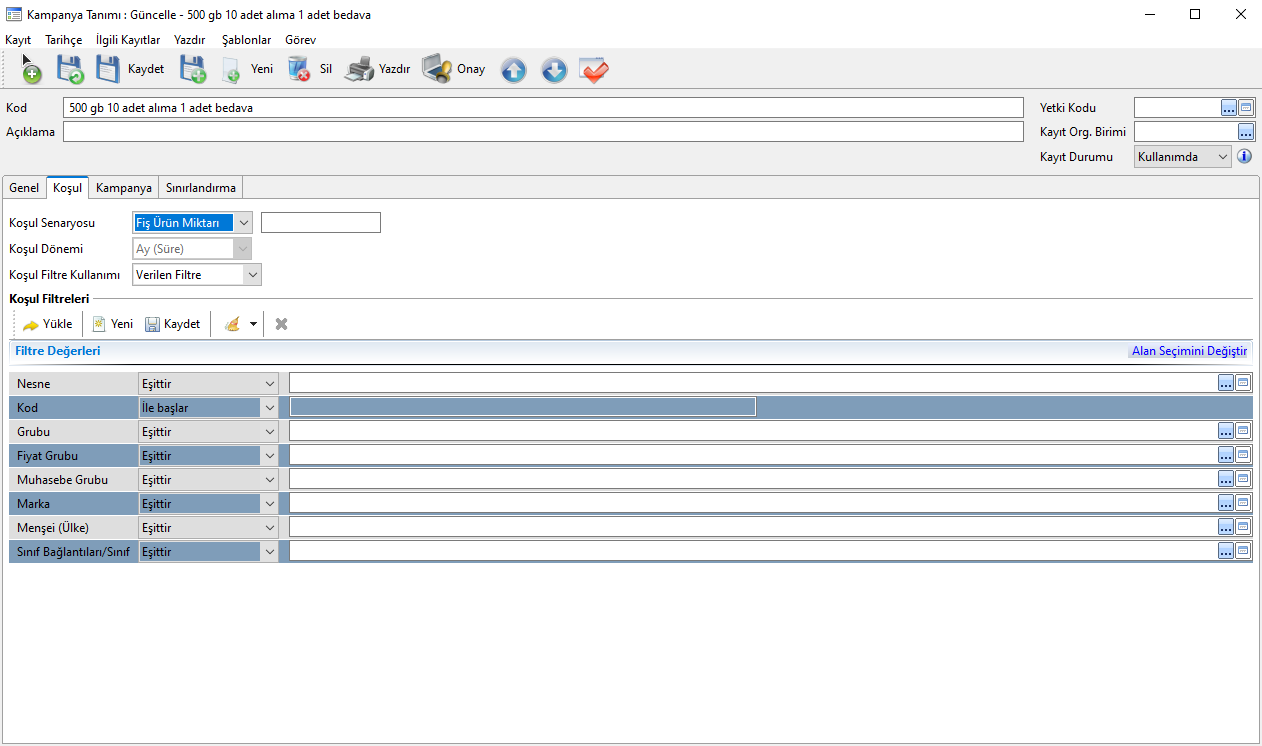The image size is (1262, 746).
Task: Click the blue down arrow icon
Action: click(554, 70)
